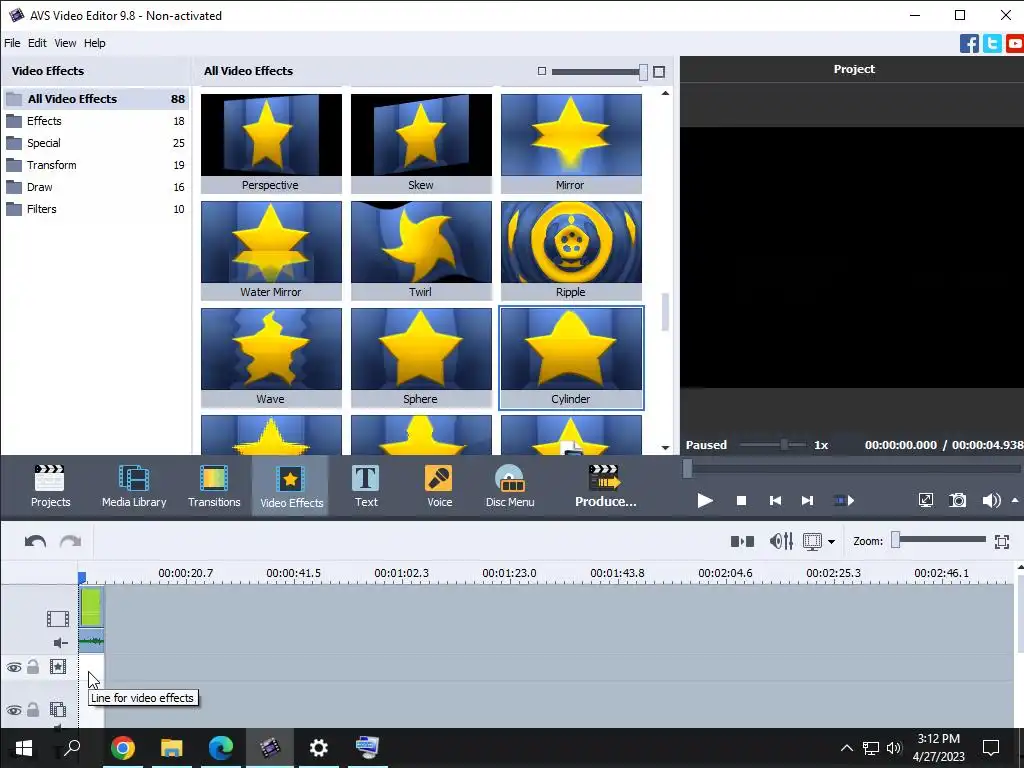Open the View menu
Viewport: 1024px width, 768px height.
(65, 43)
